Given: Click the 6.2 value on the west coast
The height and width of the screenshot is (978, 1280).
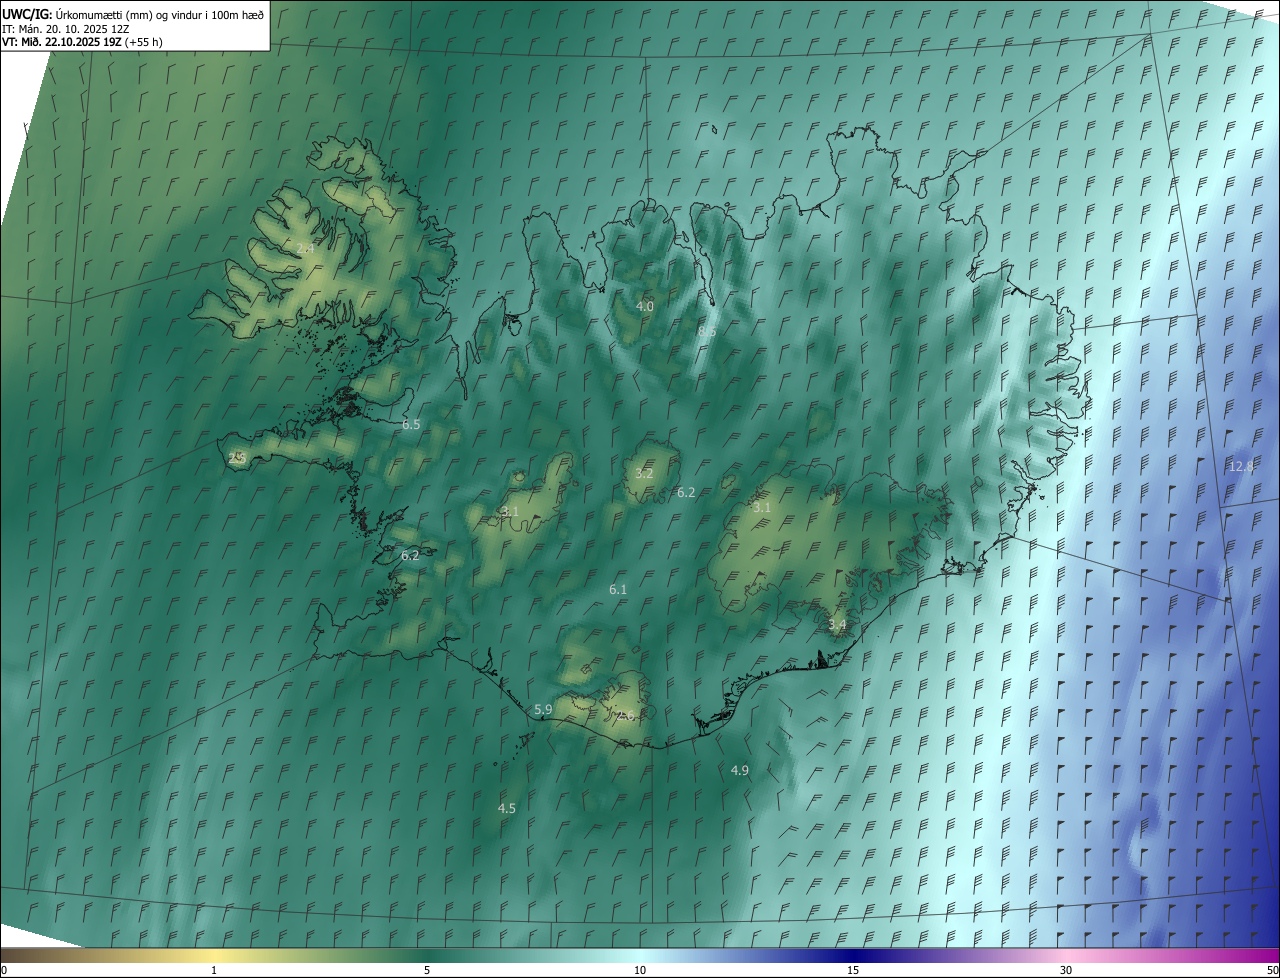Looking at the screenshot, I should pos(410,555).
